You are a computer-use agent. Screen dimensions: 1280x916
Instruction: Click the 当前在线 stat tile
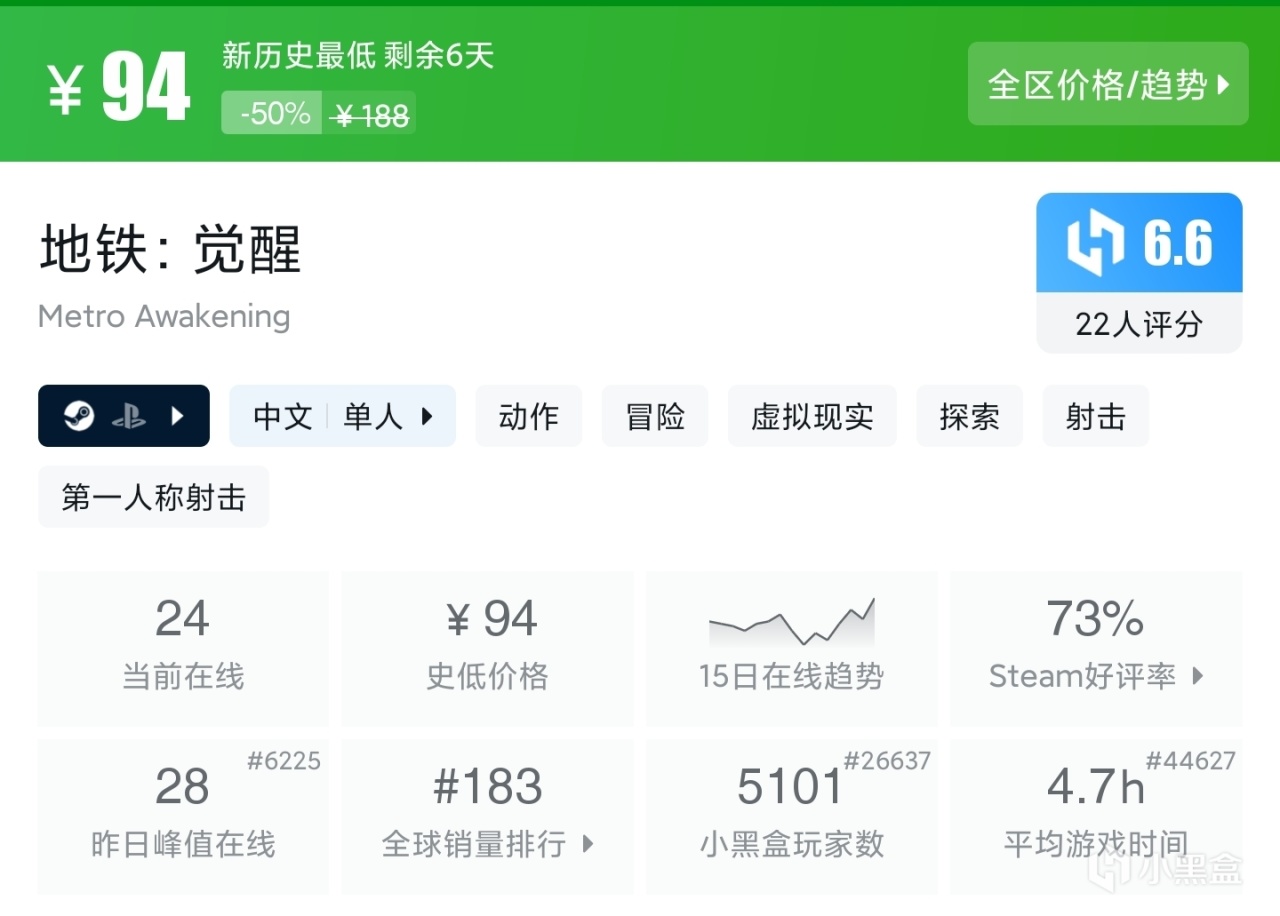(x=183, y=648)
